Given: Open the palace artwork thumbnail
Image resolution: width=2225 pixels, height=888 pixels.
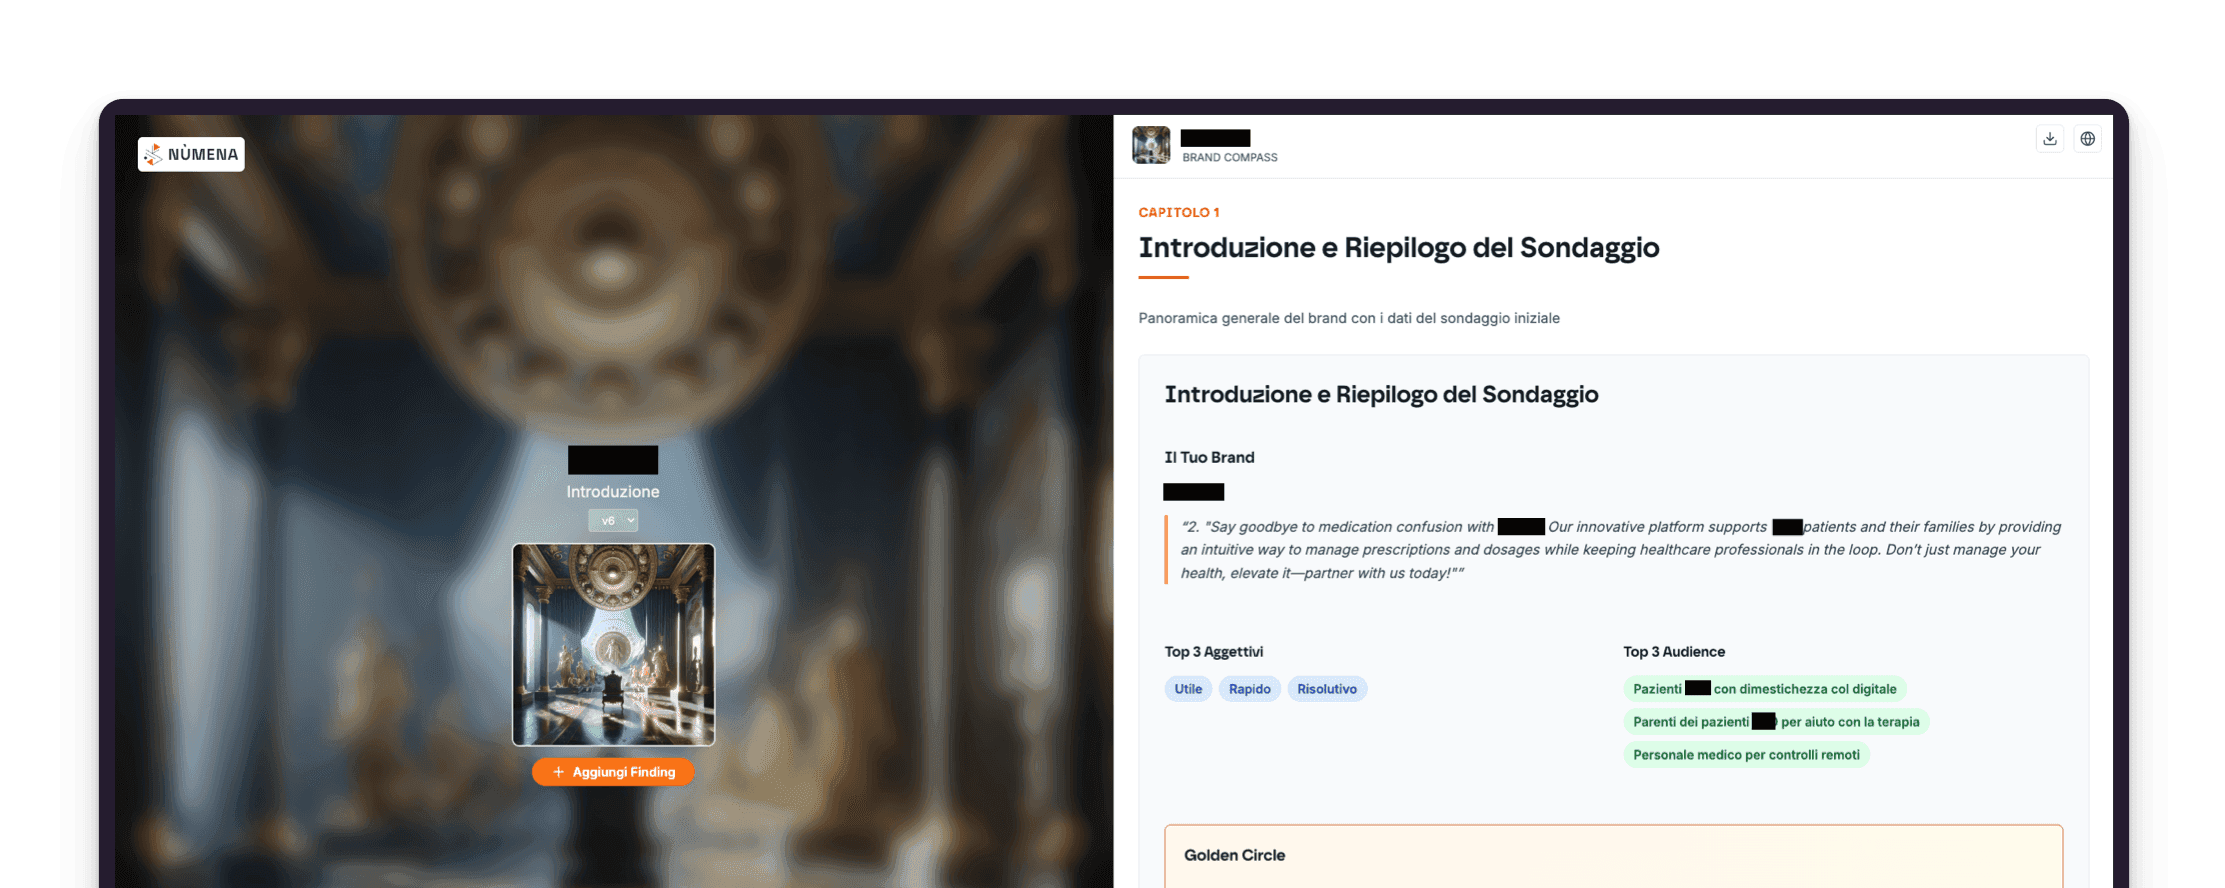Looking at the screenshot, I should coord(614,645).
